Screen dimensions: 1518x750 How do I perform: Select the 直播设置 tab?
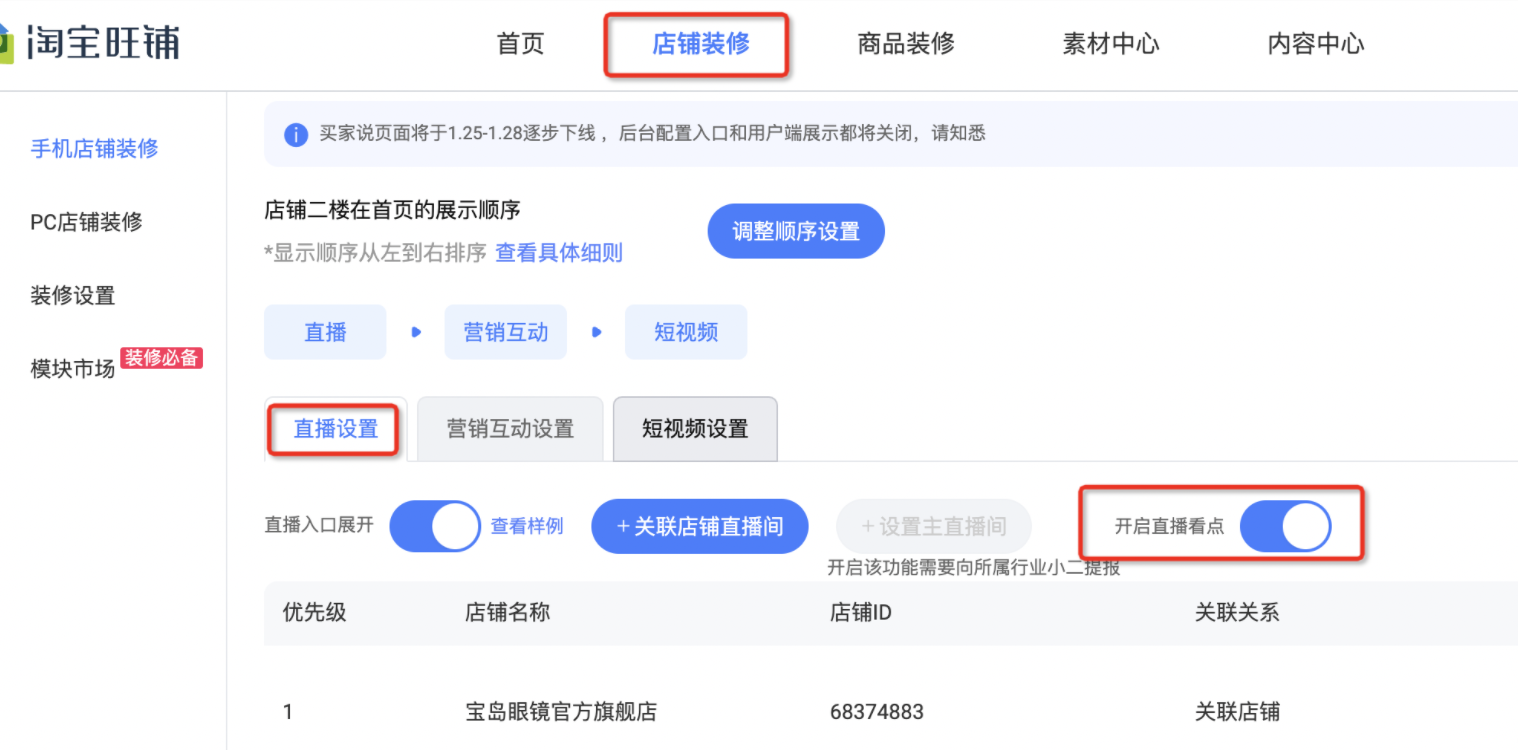click(x=336, y=429)
